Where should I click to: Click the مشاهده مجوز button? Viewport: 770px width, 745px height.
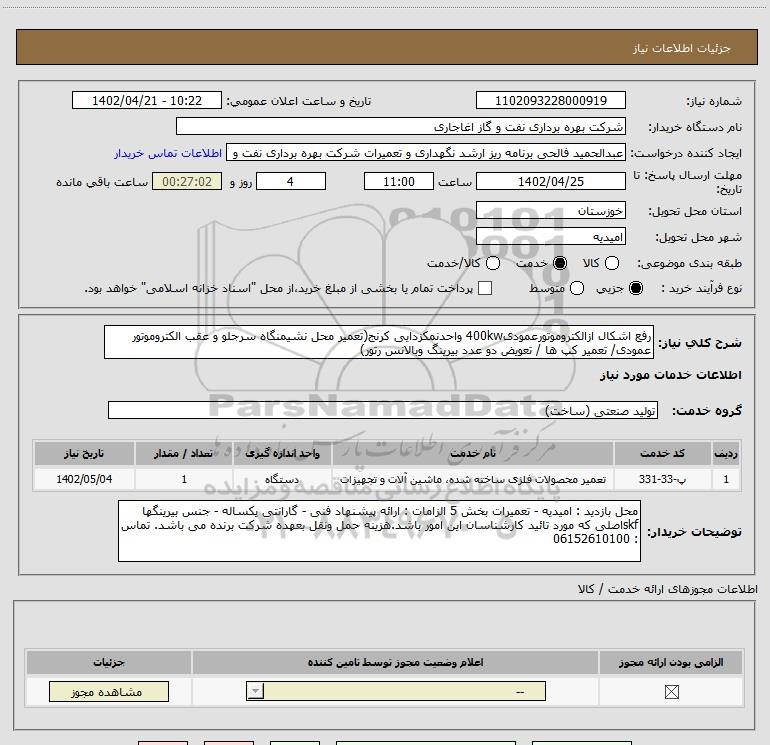pos(109,691)
